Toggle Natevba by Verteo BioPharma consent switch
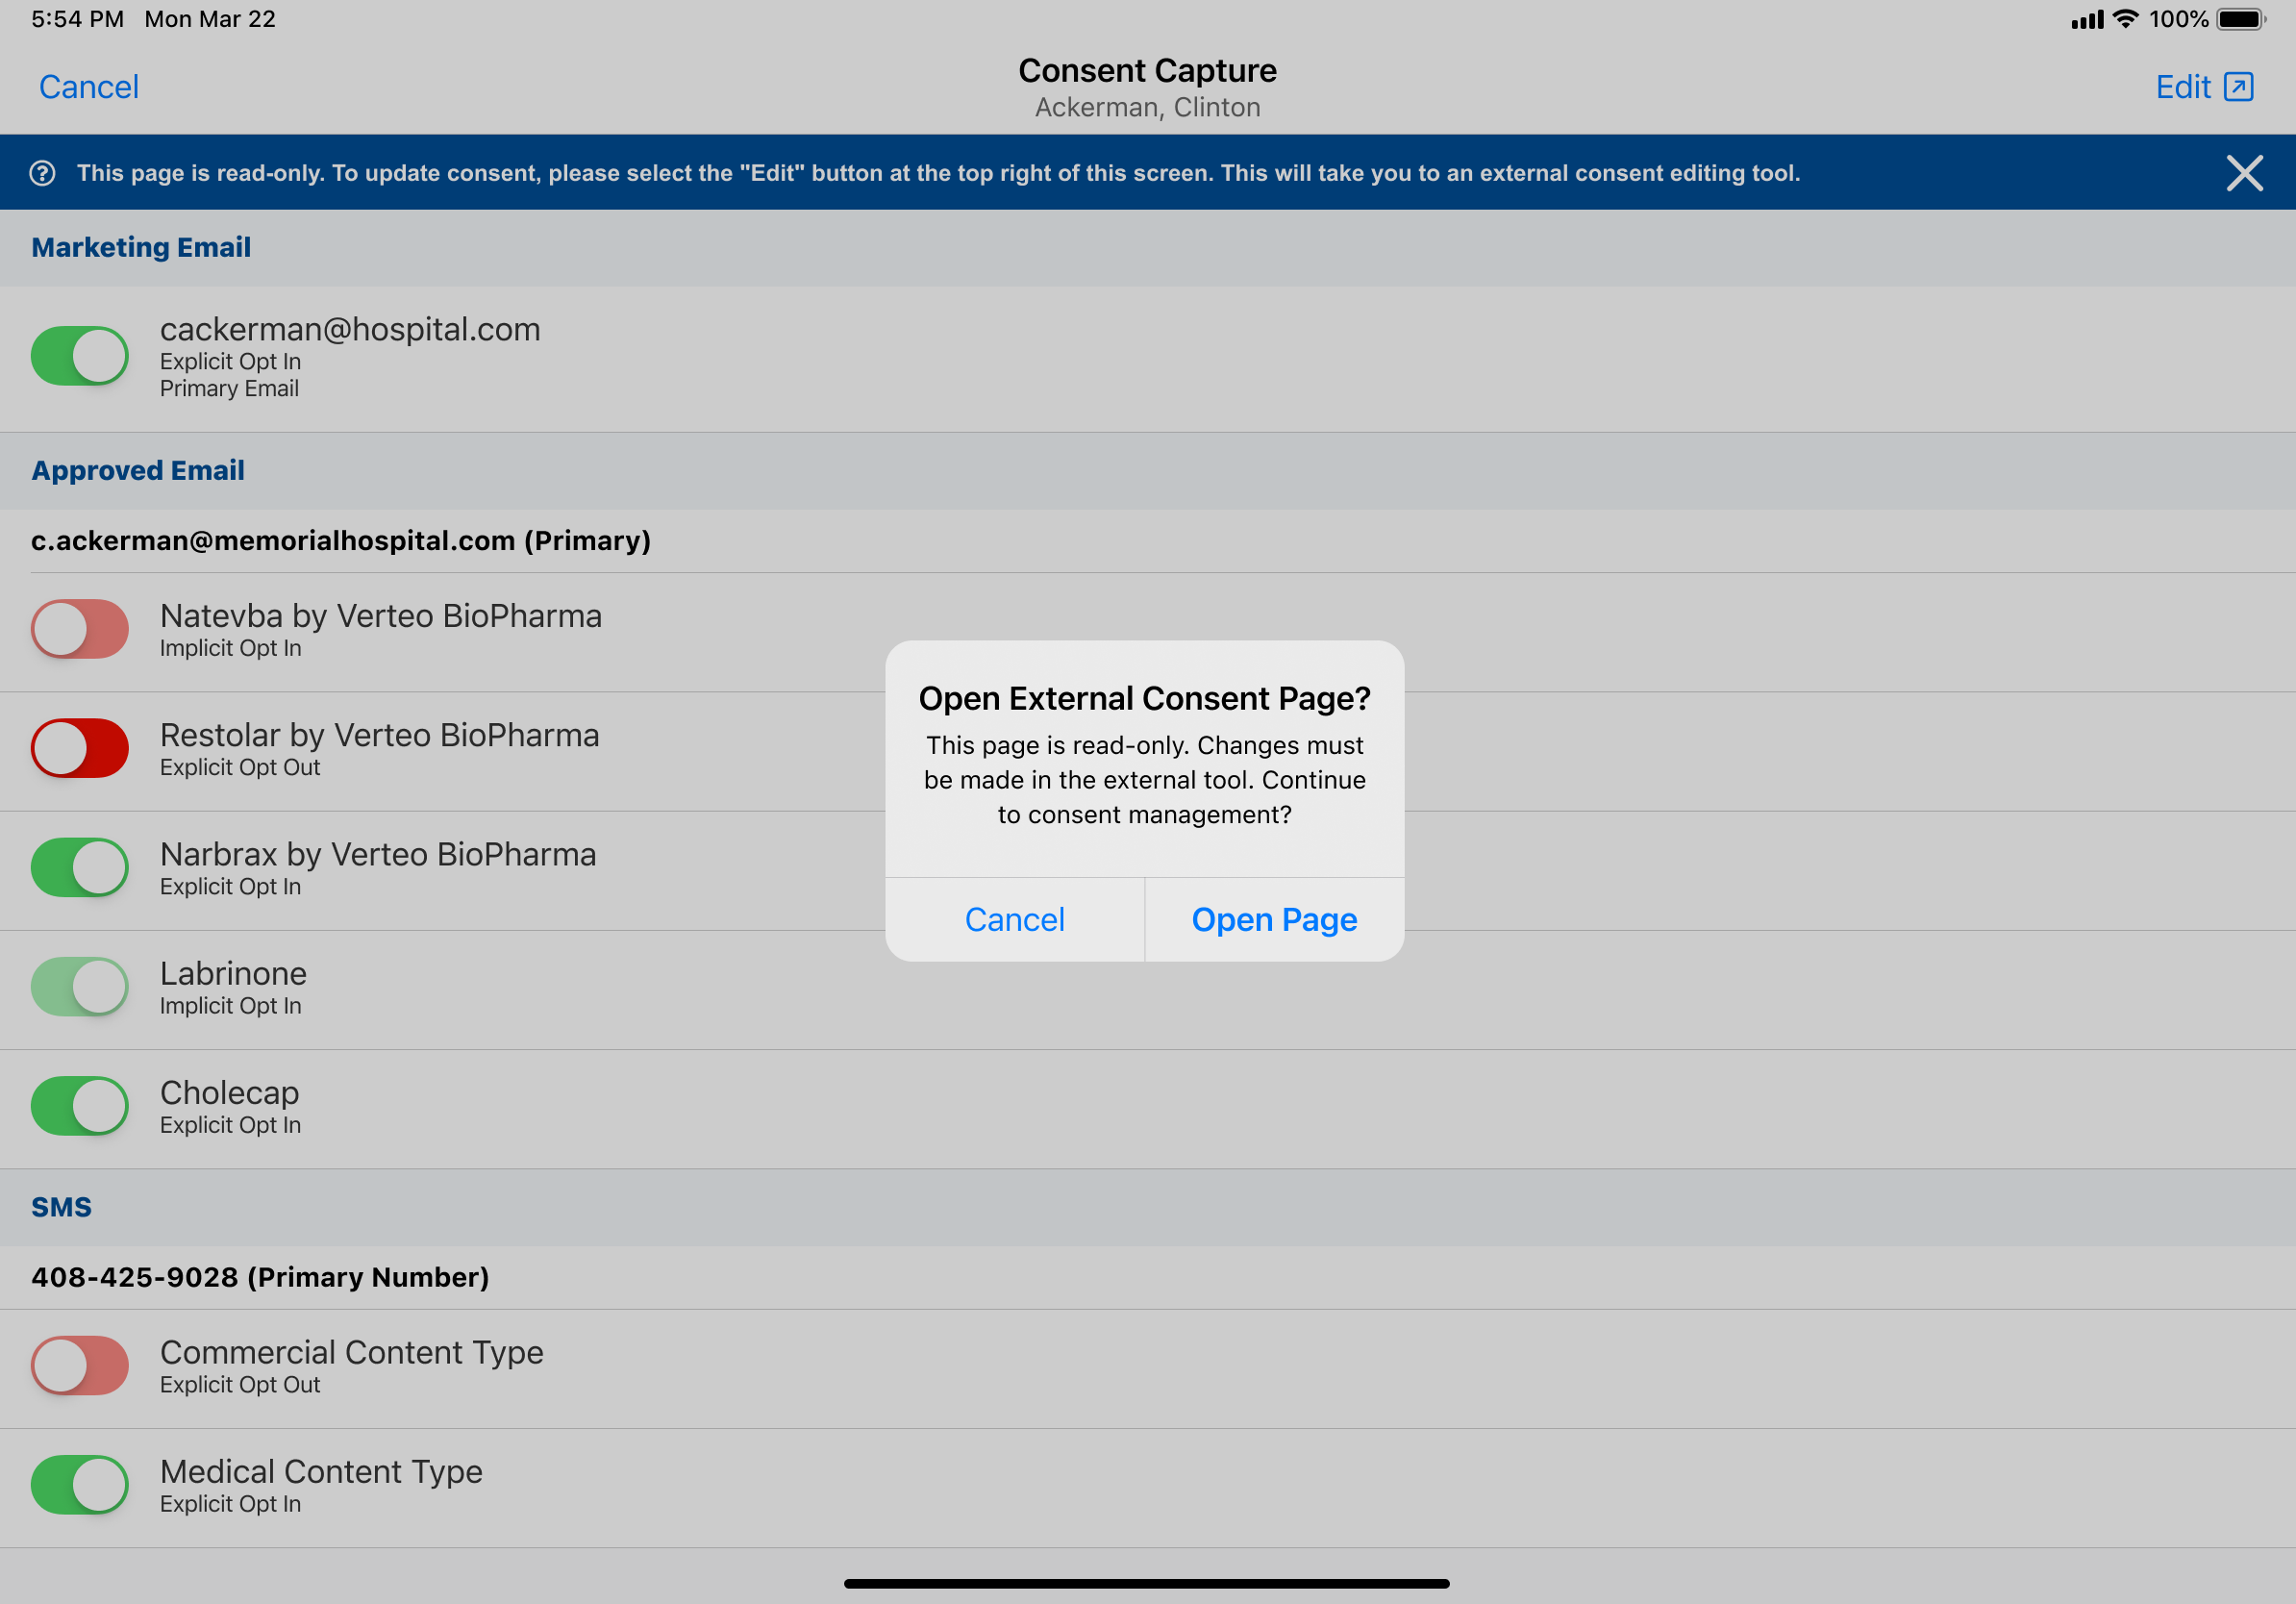The height and width of the screenshot is (1604, 2296). 80,629
